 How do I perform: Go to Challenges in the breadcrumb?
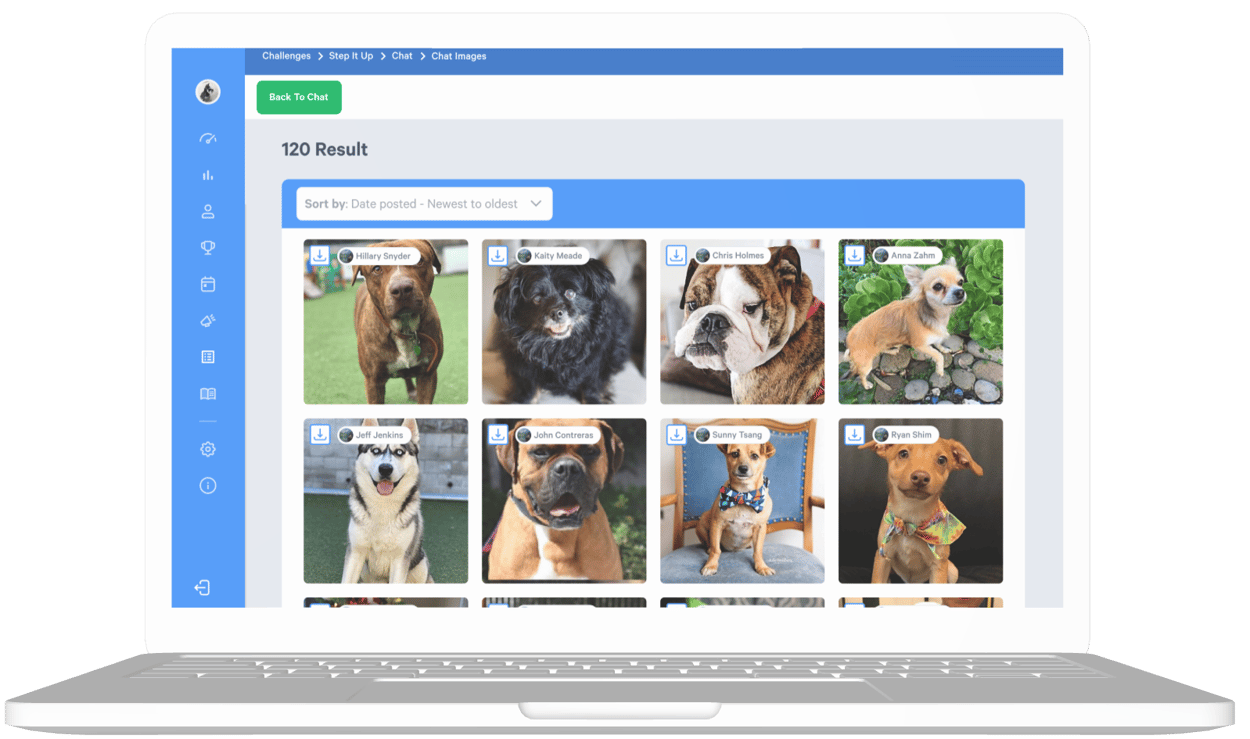286,56
